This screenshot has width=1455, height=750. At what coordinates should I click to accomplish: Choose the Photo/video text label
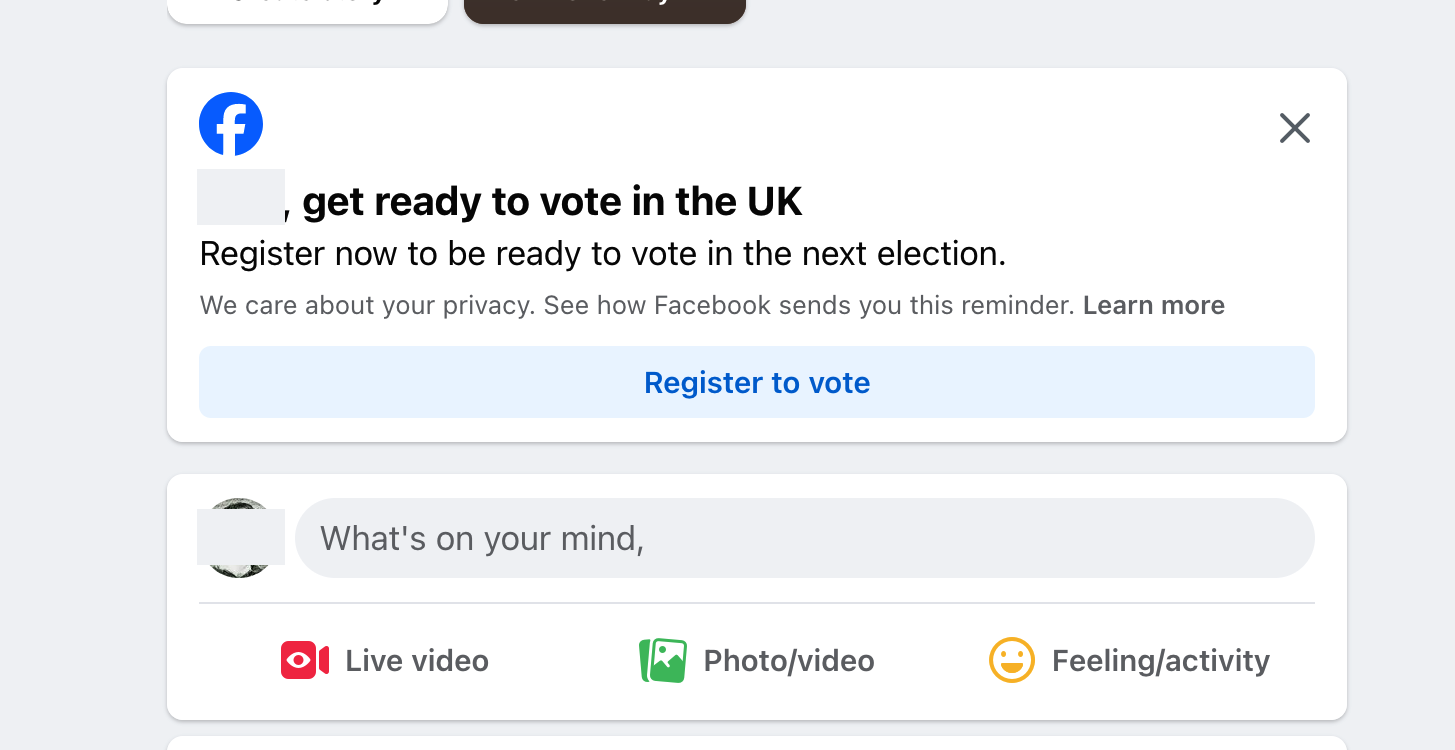tap(789, 661)
